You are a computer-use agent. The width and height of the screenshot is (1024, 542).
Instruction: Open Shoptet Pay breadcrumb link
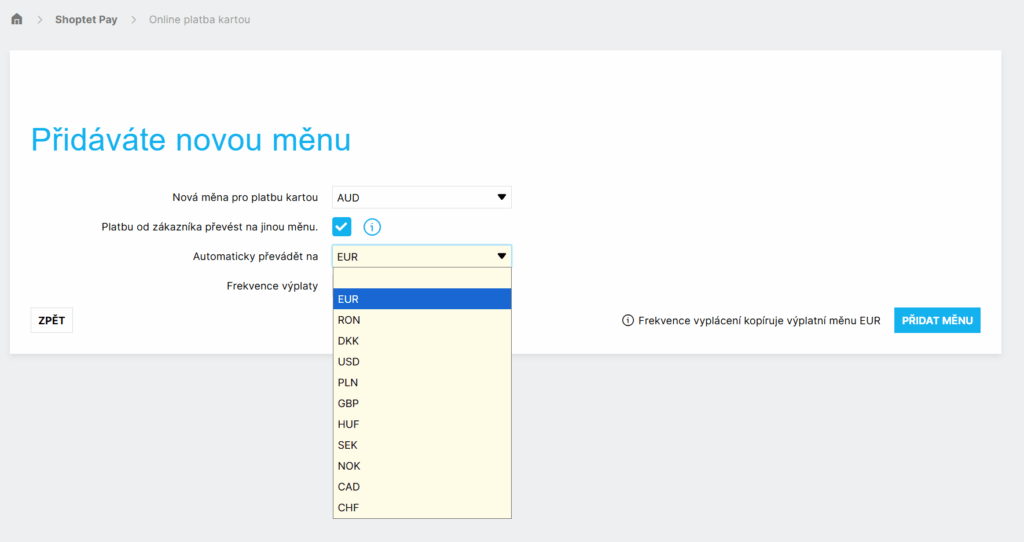[x=86, y=20]
